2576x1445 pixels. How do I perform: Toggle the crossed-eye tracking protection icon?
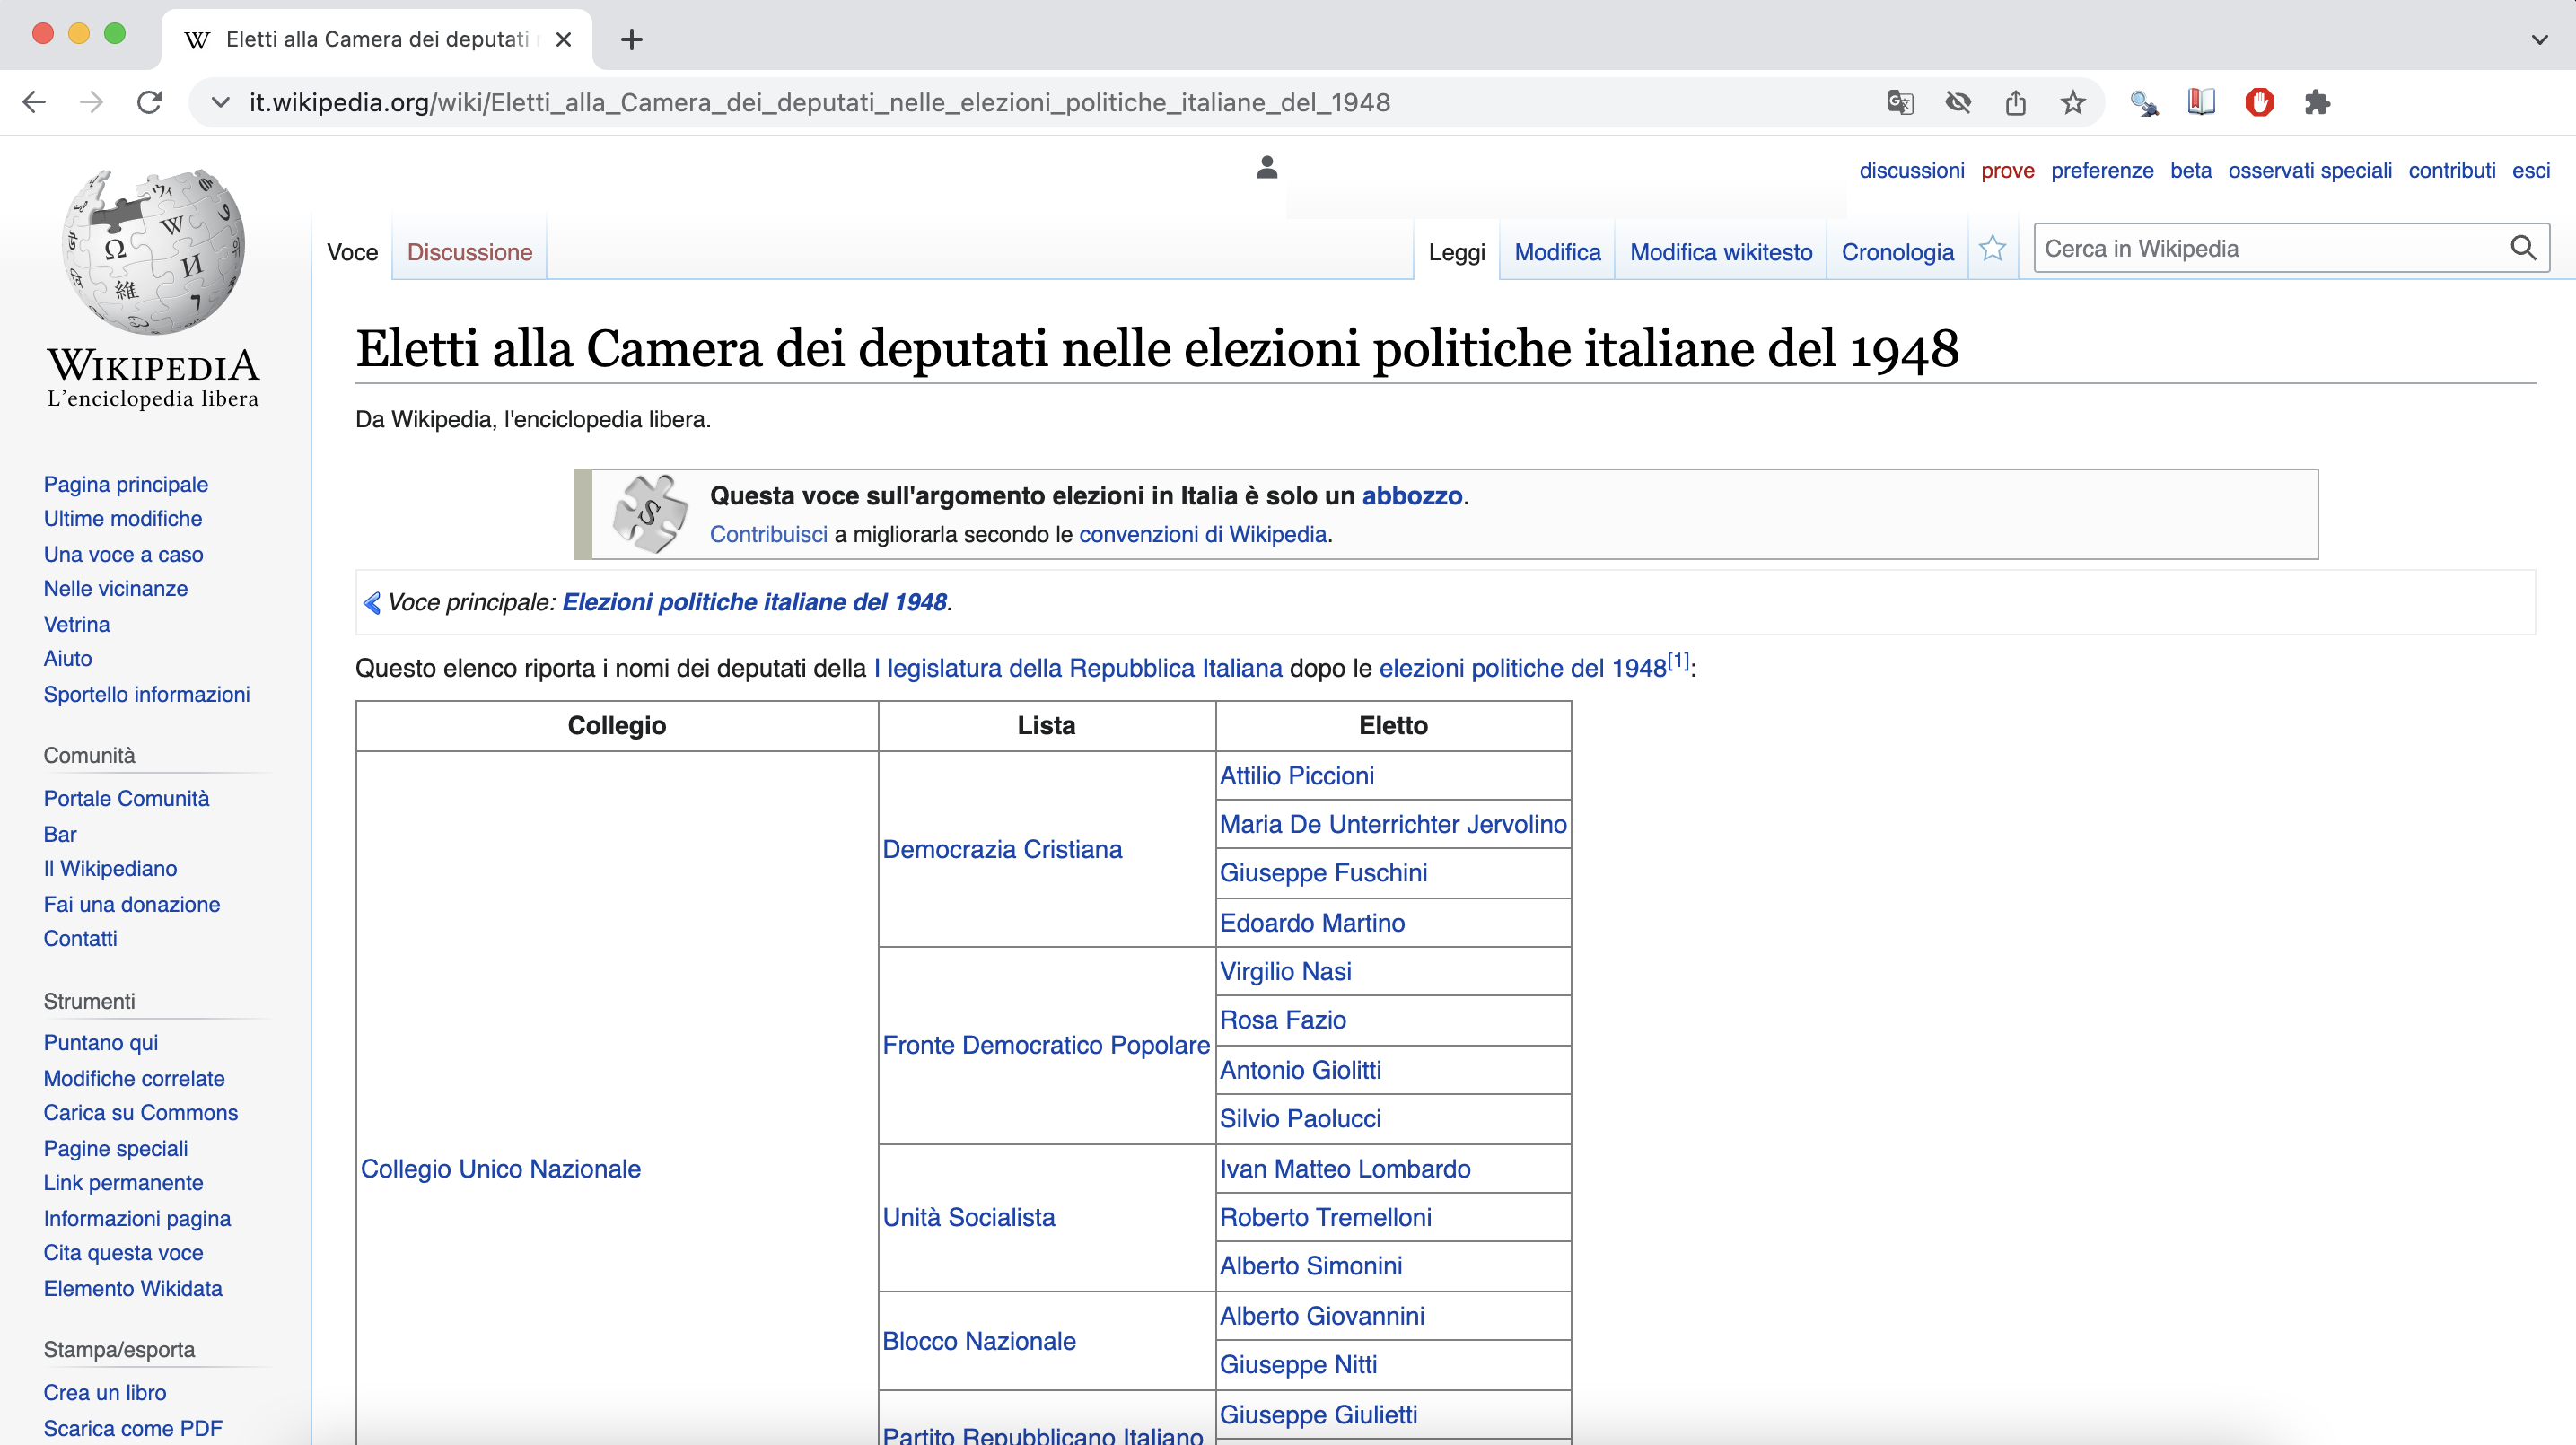point(1958,102)
